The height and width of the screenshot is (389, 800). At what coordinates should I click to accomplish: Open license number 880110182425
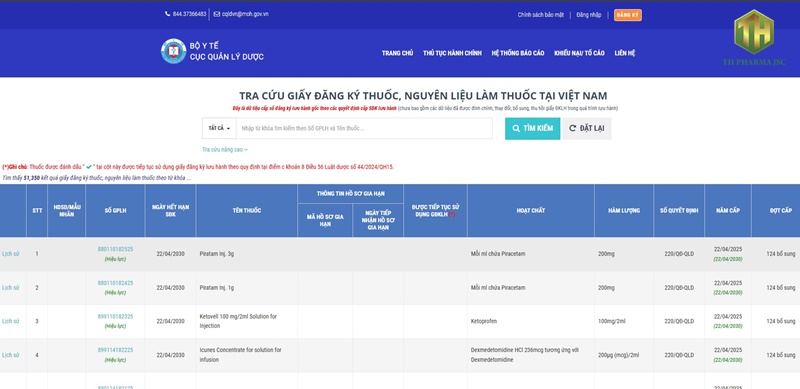coord(115,283)
